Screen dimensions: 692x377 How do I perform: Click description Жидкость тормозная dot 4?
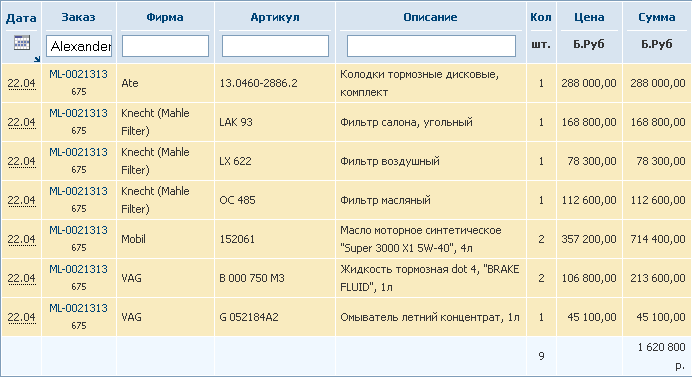tap(429, 278)
